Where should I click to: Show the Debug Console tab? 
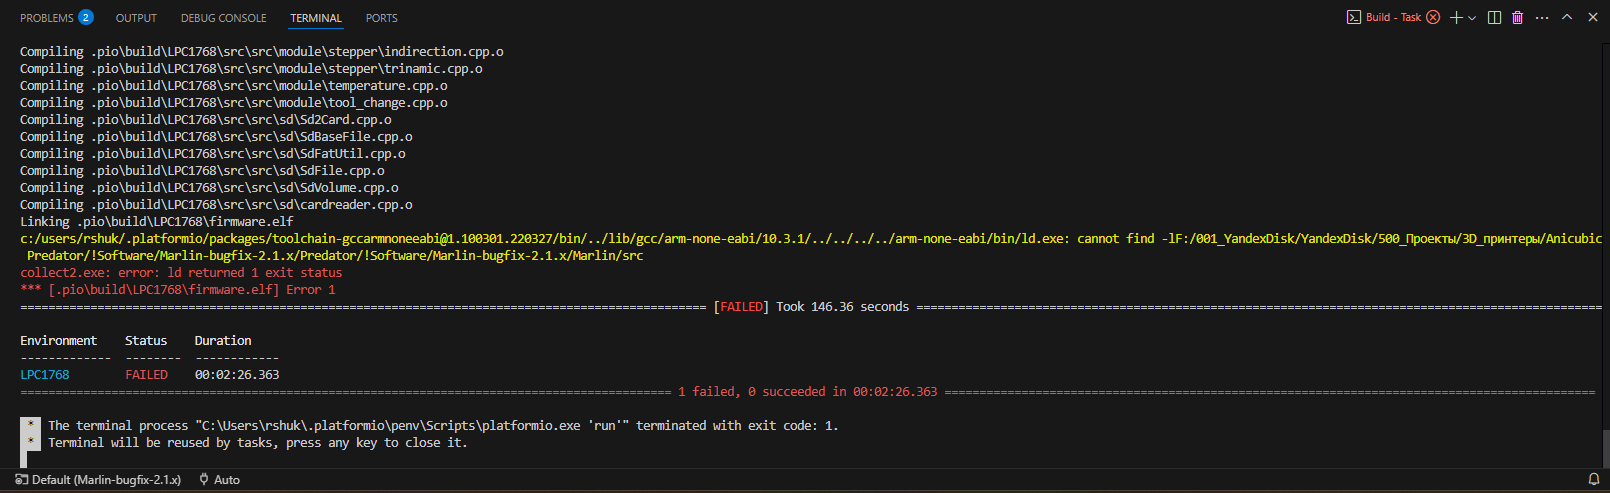pyautogui.click(x=223, y=18)
